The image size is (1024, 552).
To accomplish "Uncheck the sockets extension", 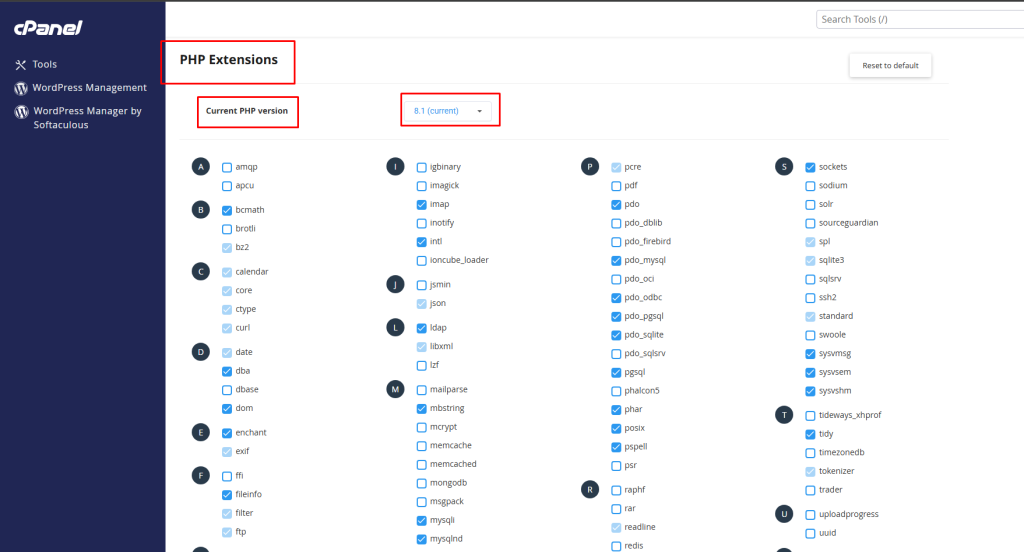I will pos(810,167).
